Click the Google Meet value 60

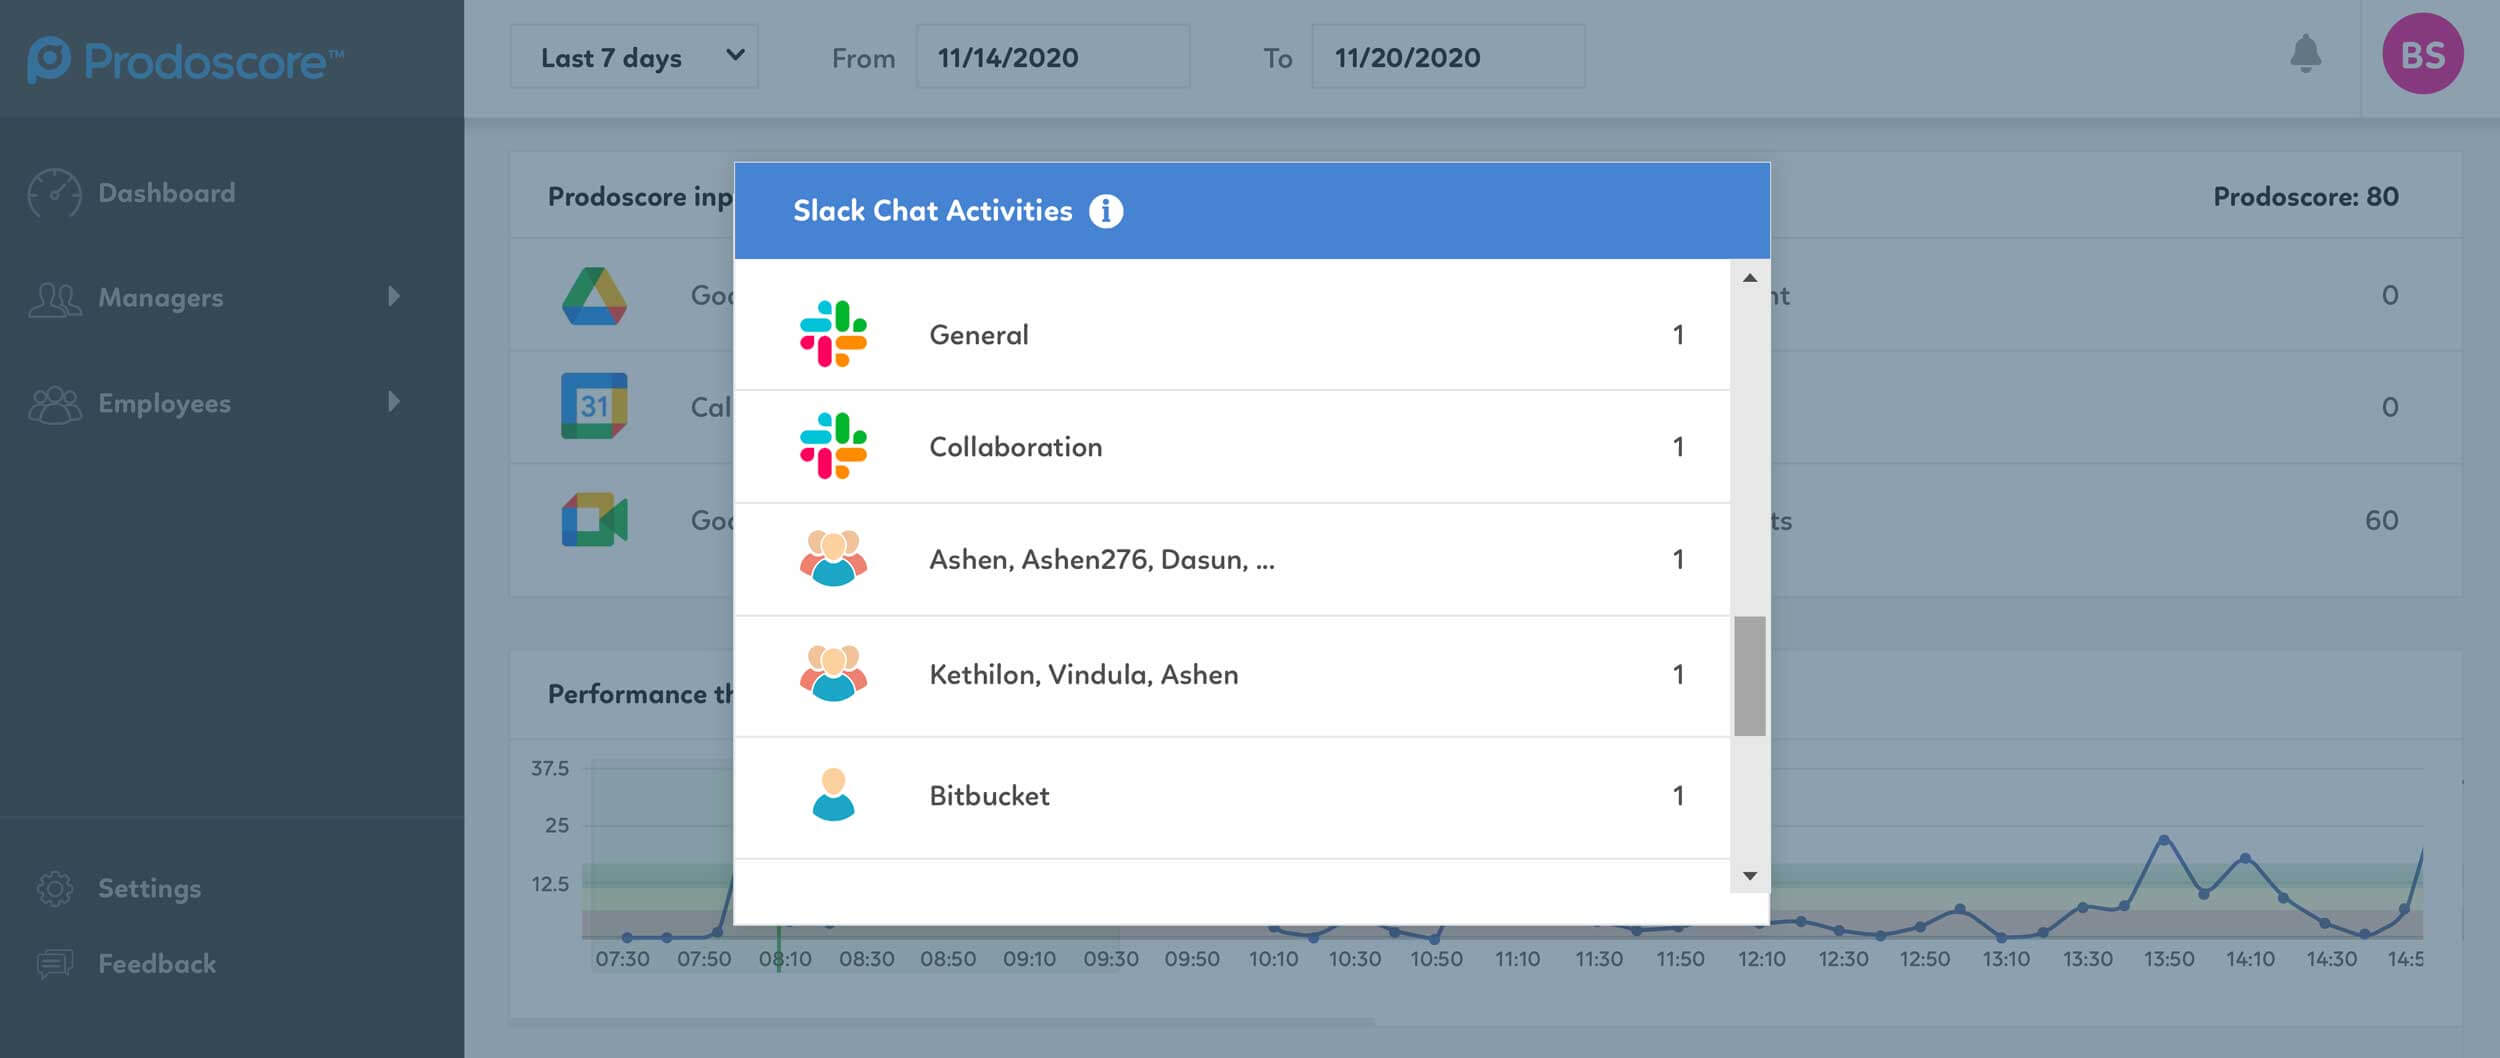[2382, 520]
